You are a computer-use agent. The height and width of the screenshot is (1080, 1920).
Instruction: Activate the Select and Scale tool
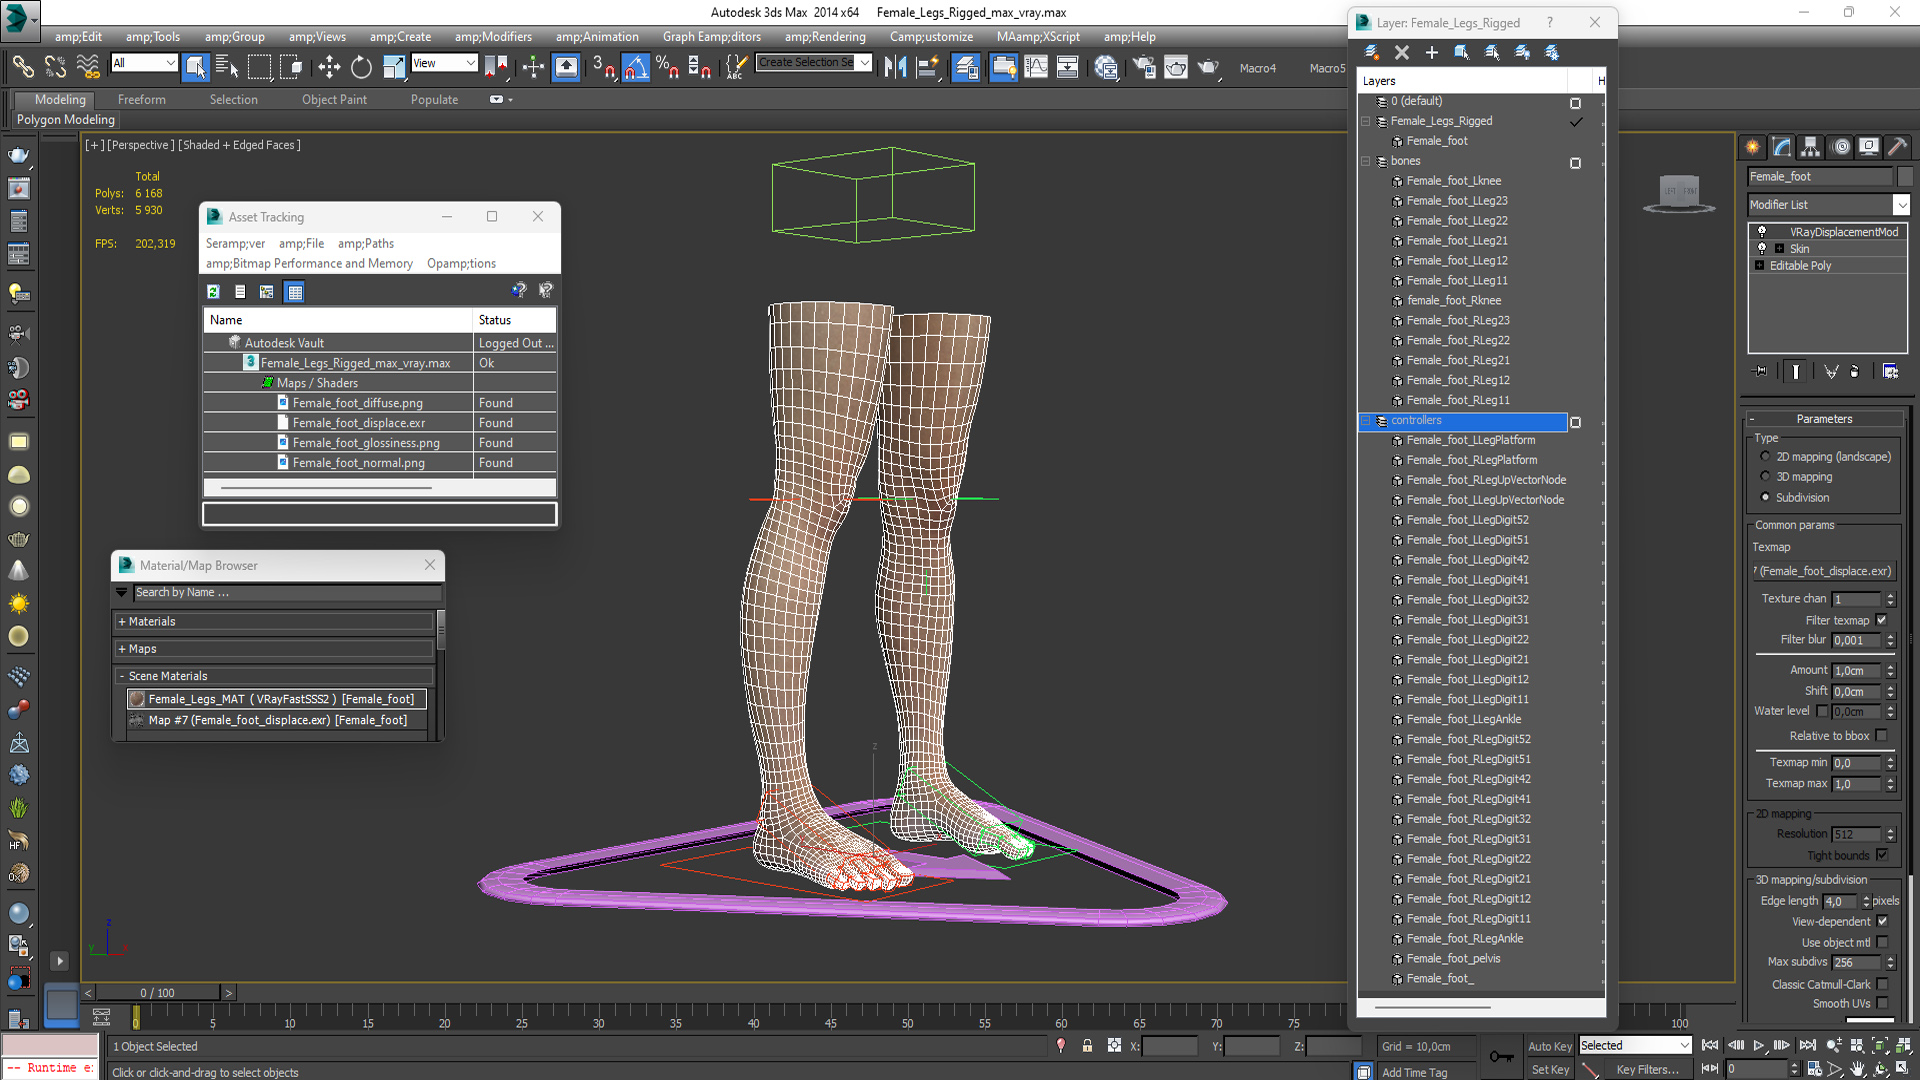tap(394, 67)
